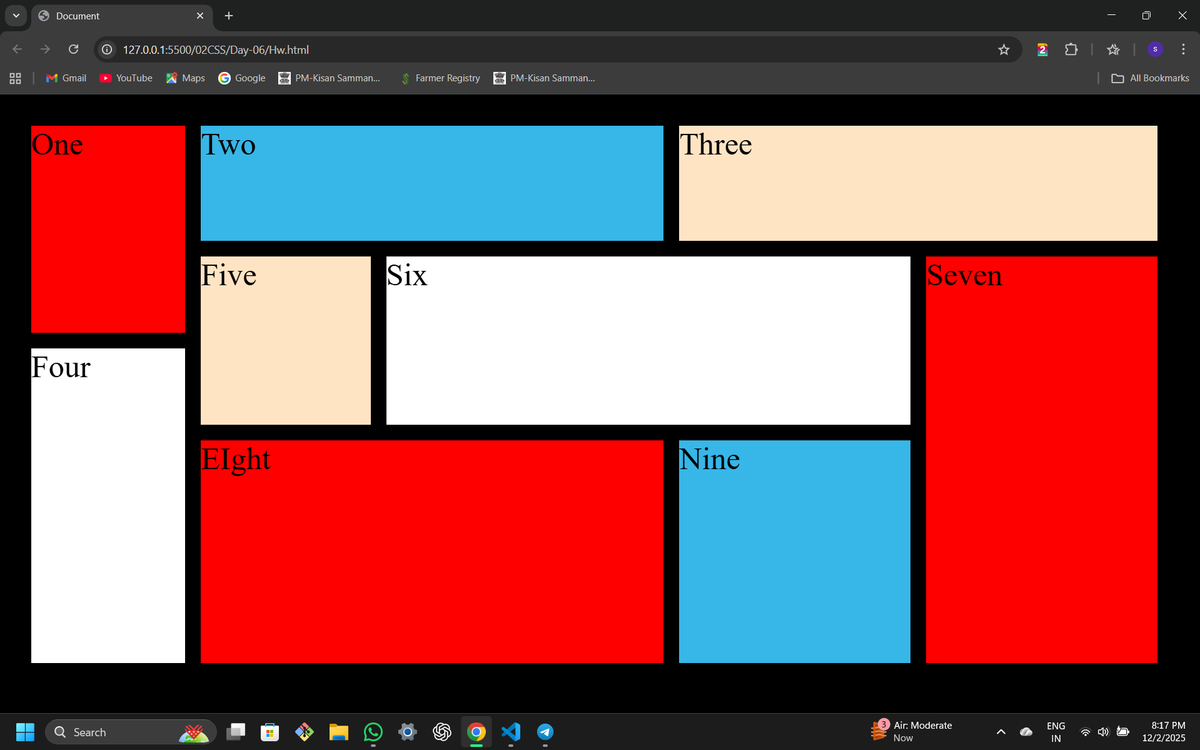
Task: Open the Chrome profile avatar marked S
Action: pyautogui.click(x=1155, y=49)
